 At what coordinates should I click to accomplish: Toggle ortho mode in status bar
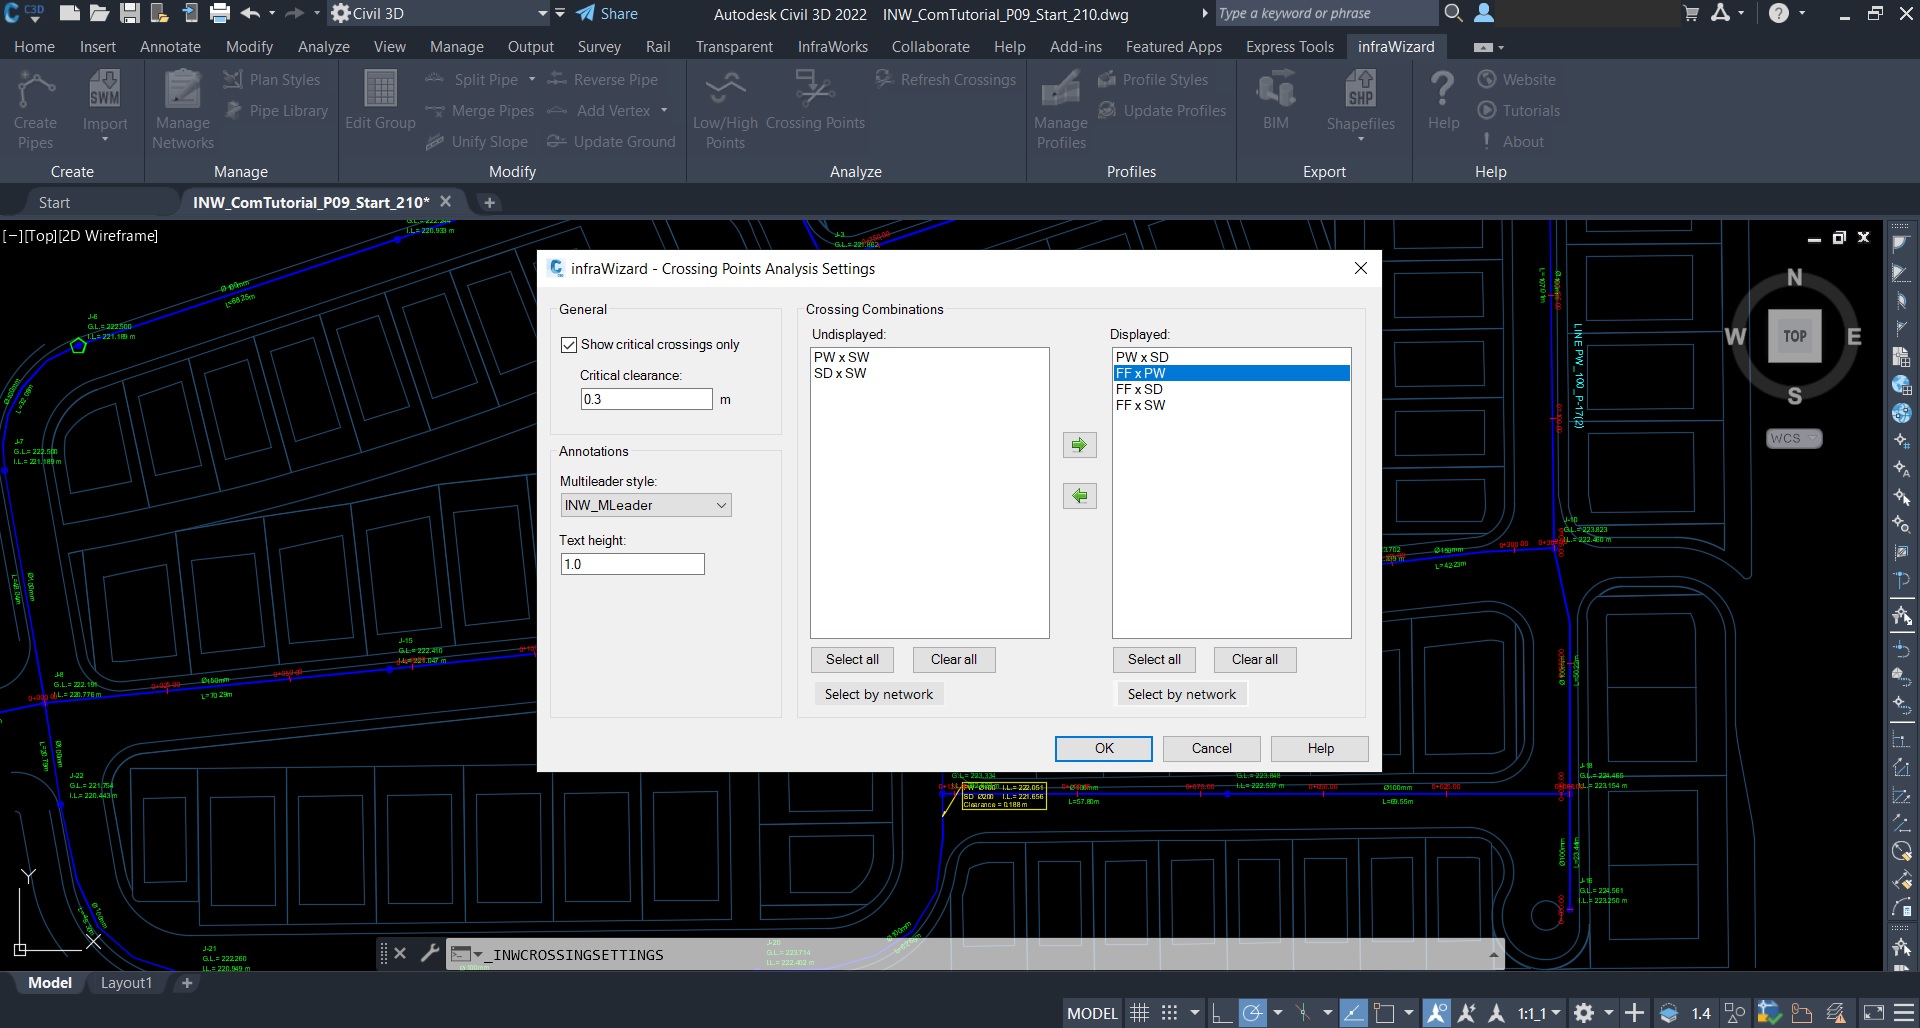1220,1013
